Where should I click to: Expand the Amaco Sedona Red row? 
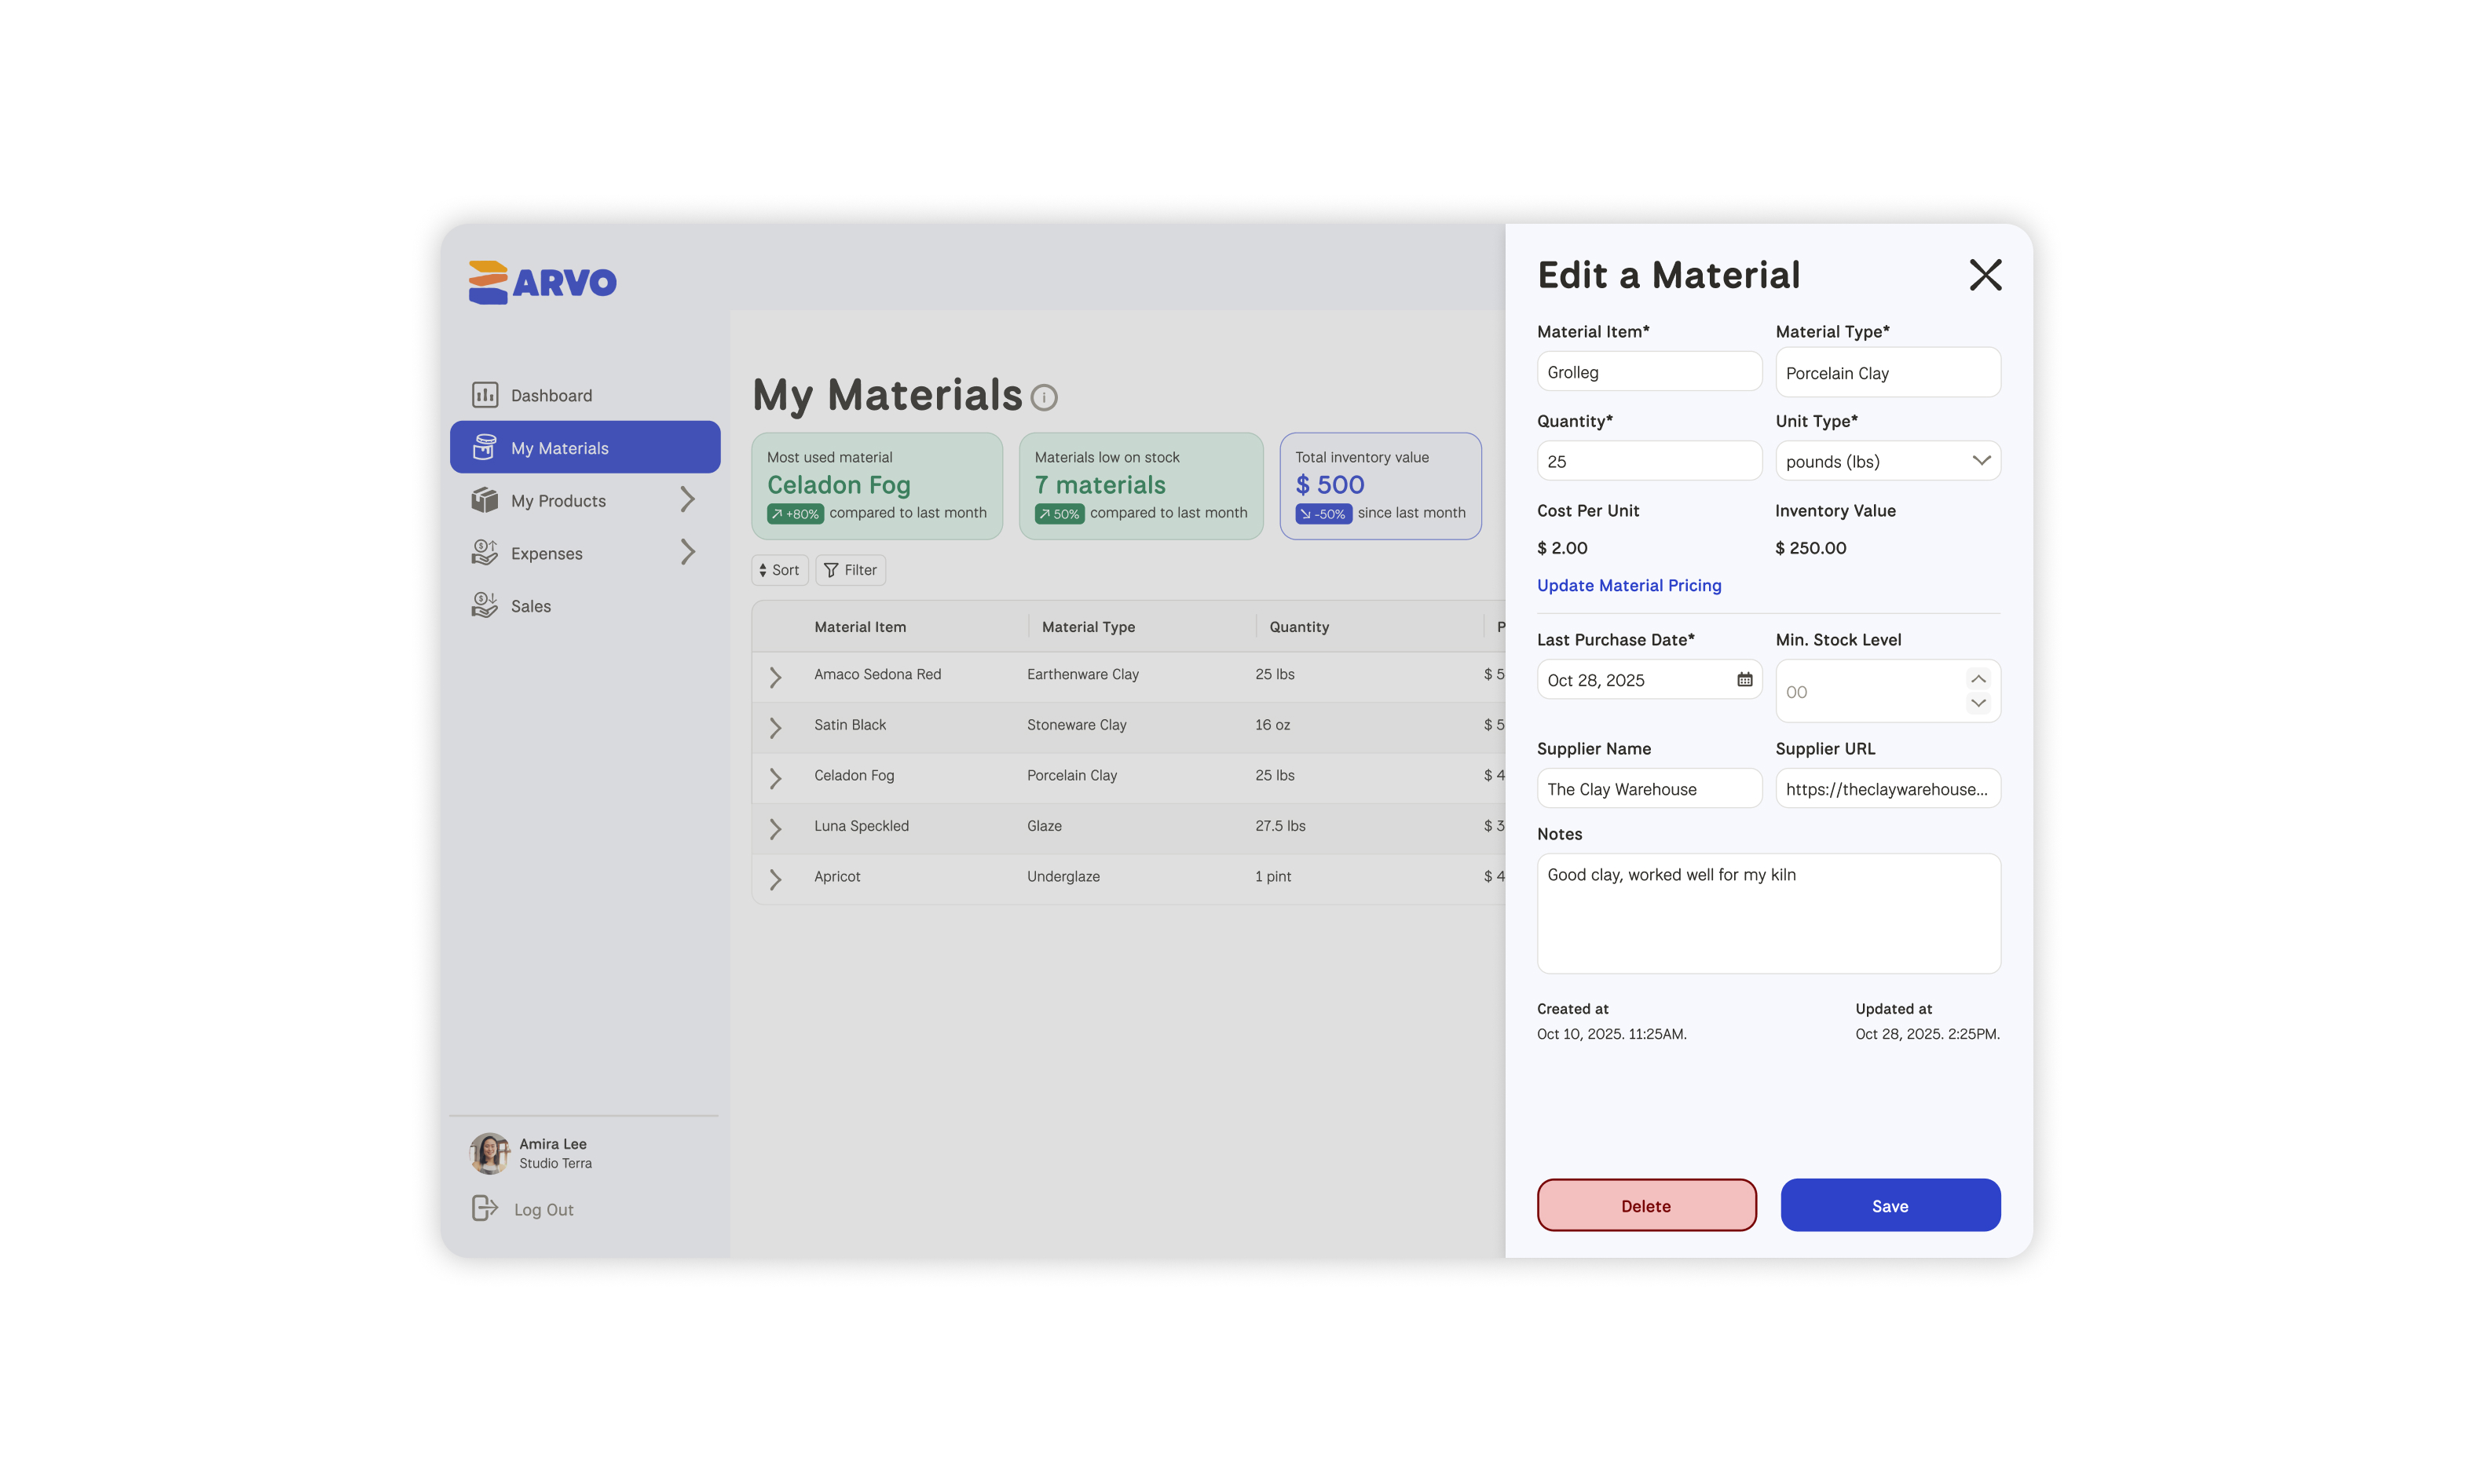point(775,677)
